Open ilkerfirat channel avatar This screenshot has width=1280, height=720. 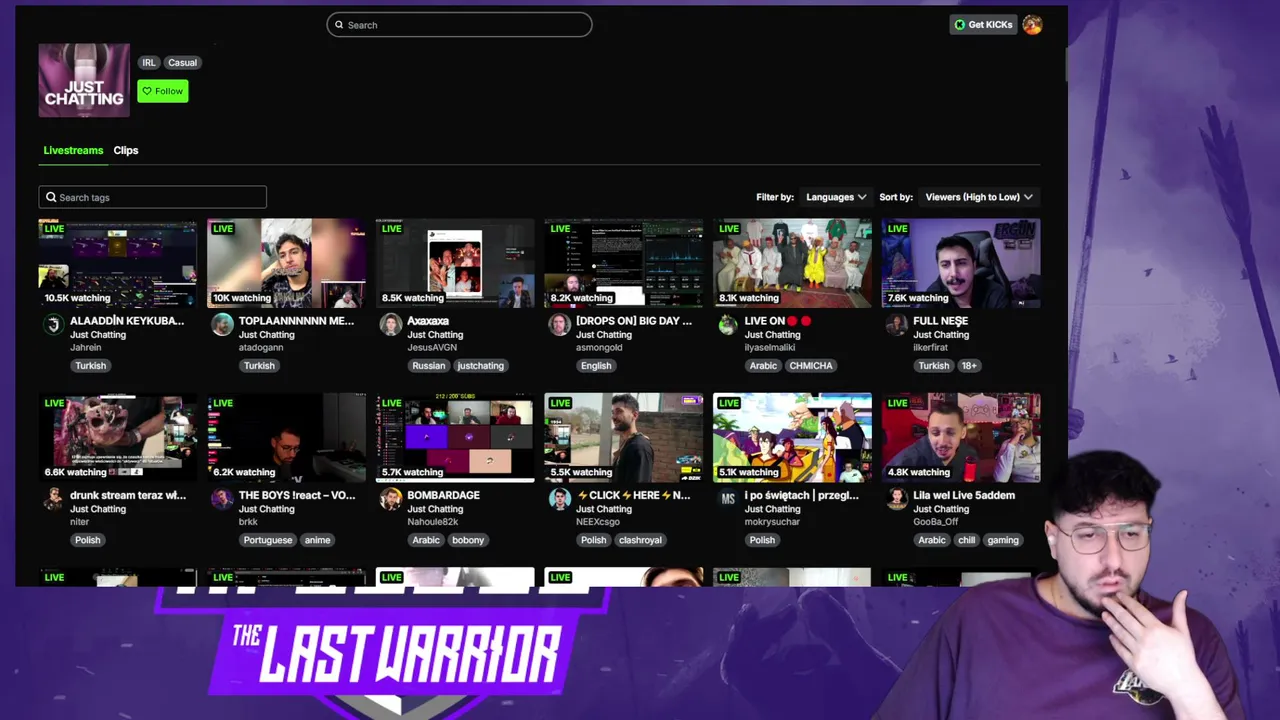point(897,324)
